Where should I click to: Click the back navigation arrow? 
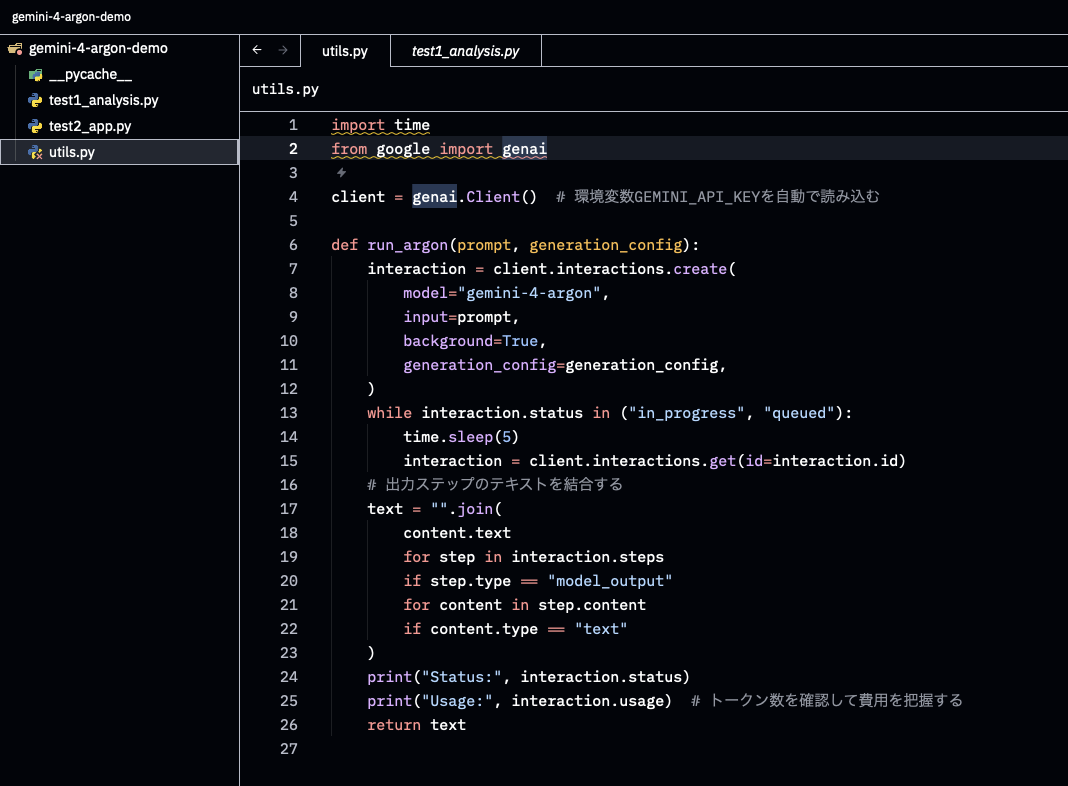point(257,50)
